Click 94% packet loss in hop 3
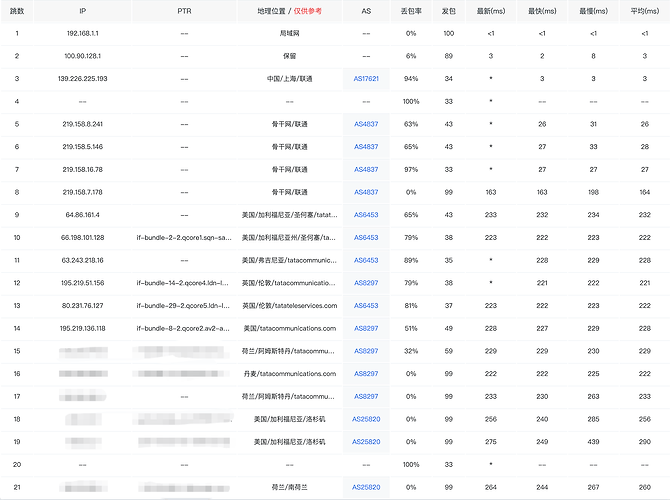Screen dimensions: 670x500 coord(411,79)
